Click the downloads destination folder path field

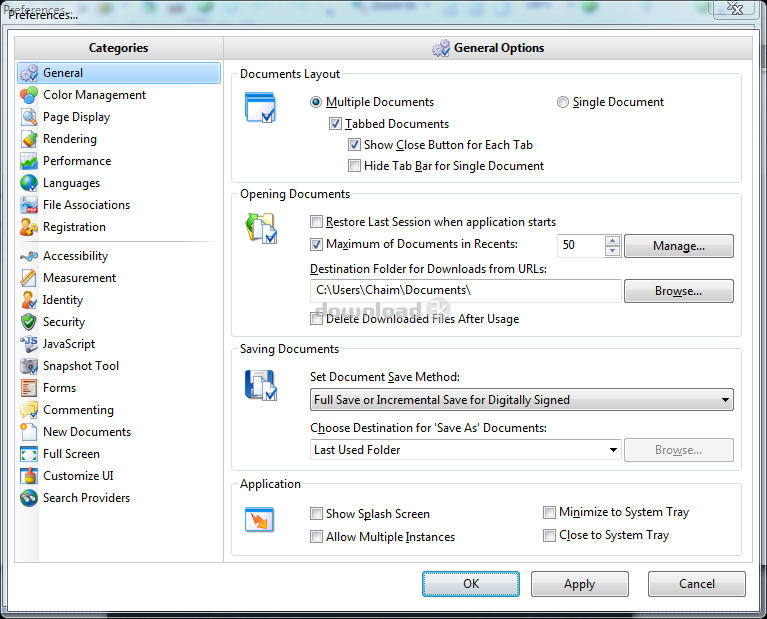[x=465, y=290]
